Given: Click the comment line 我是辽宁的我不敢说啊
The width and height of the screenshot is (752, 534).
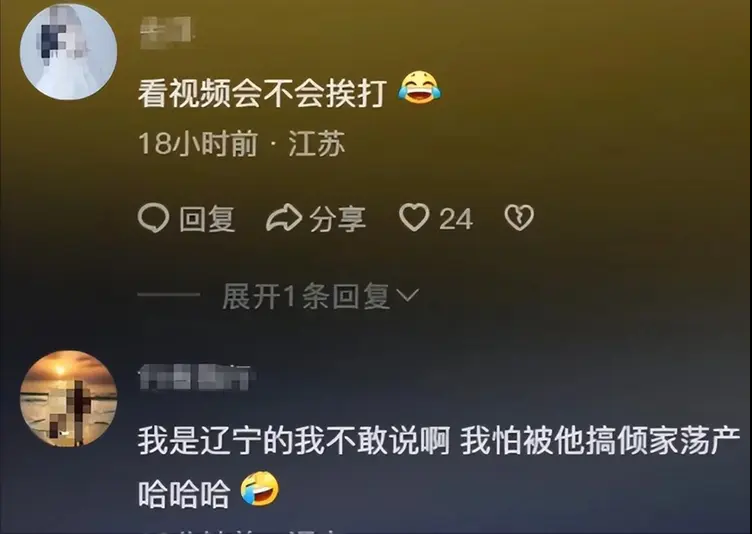Looking at the screenshot, I should click(x=294, y=440).
